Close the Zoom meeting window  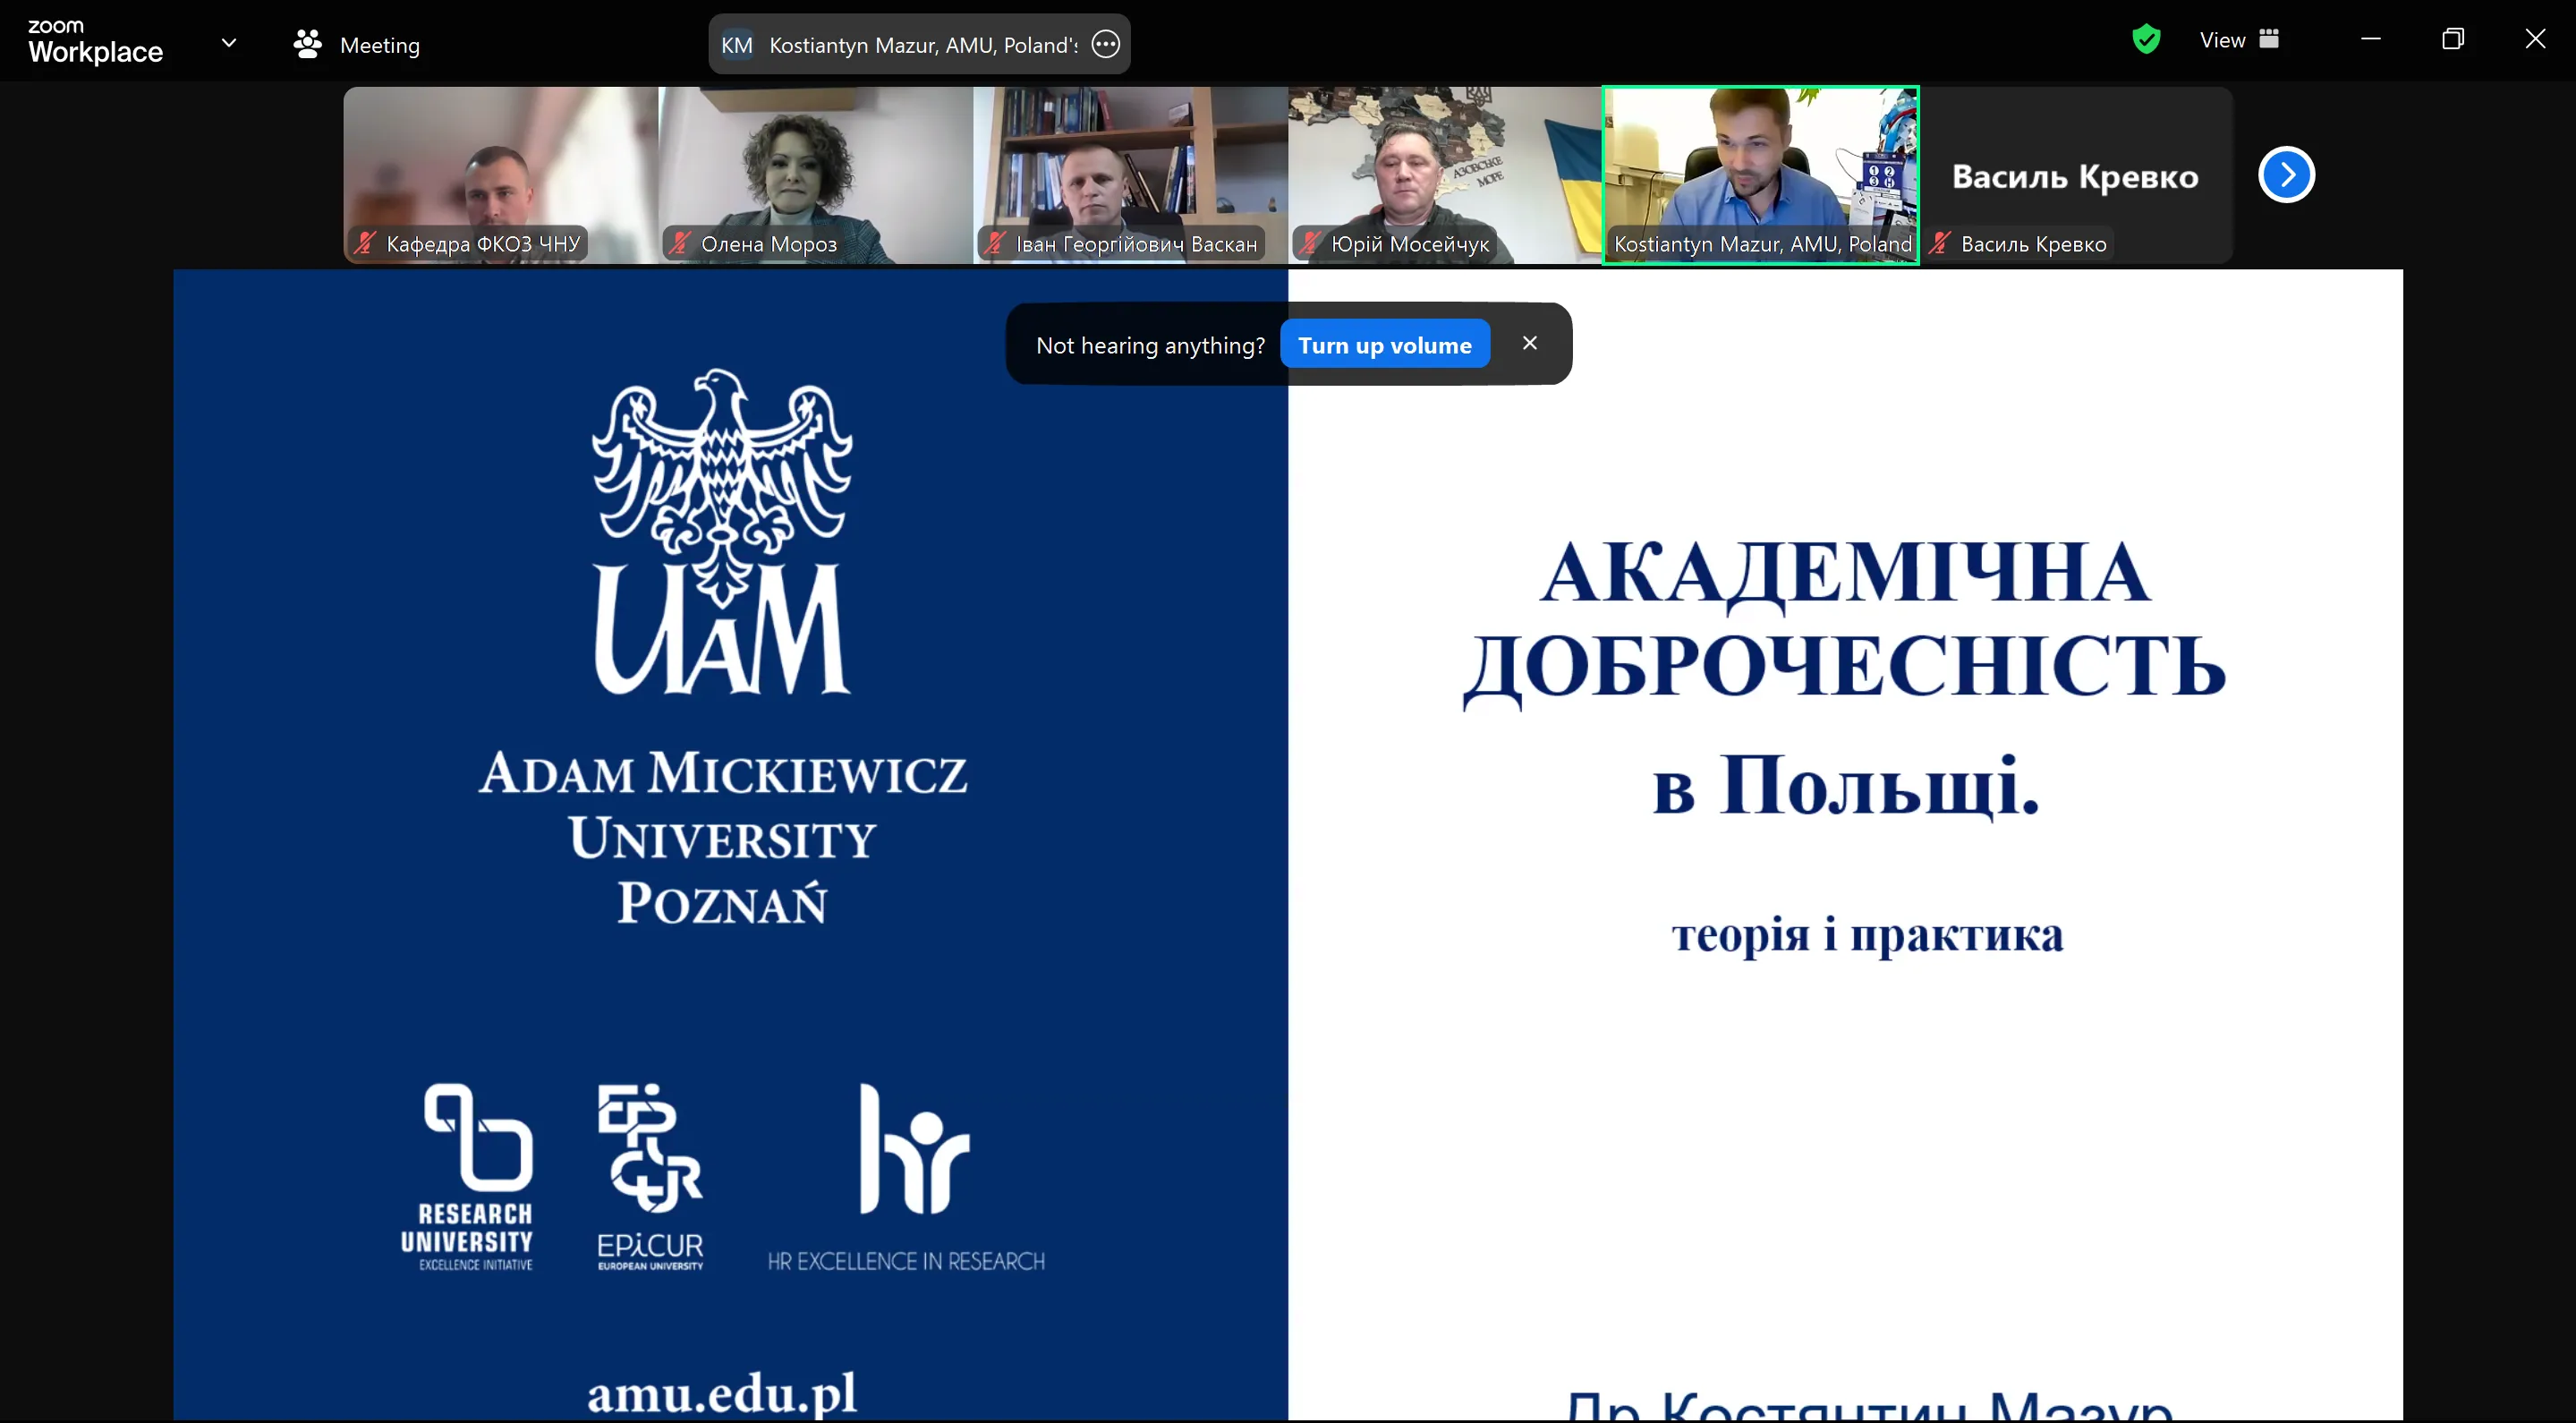tap(2534, 39)
